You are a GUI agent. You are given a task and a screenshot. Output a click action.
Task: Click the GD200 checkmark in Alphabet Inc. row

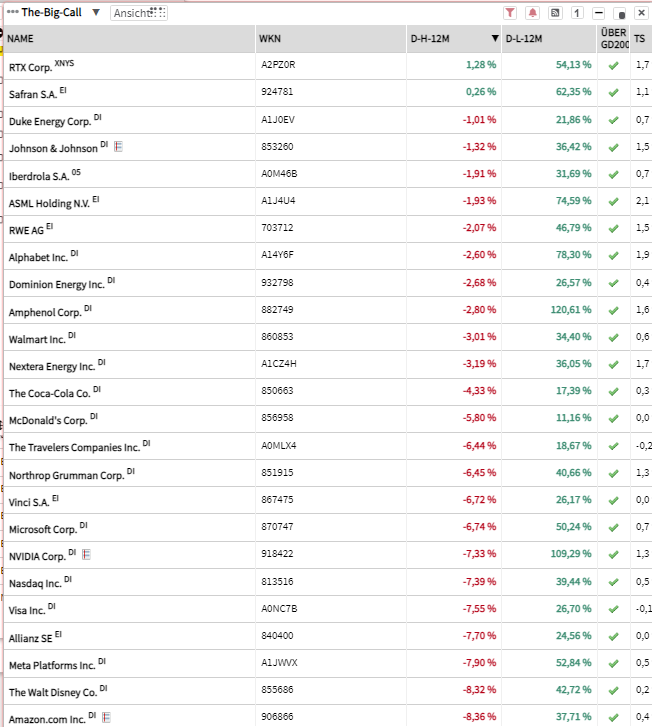(613, 257)
